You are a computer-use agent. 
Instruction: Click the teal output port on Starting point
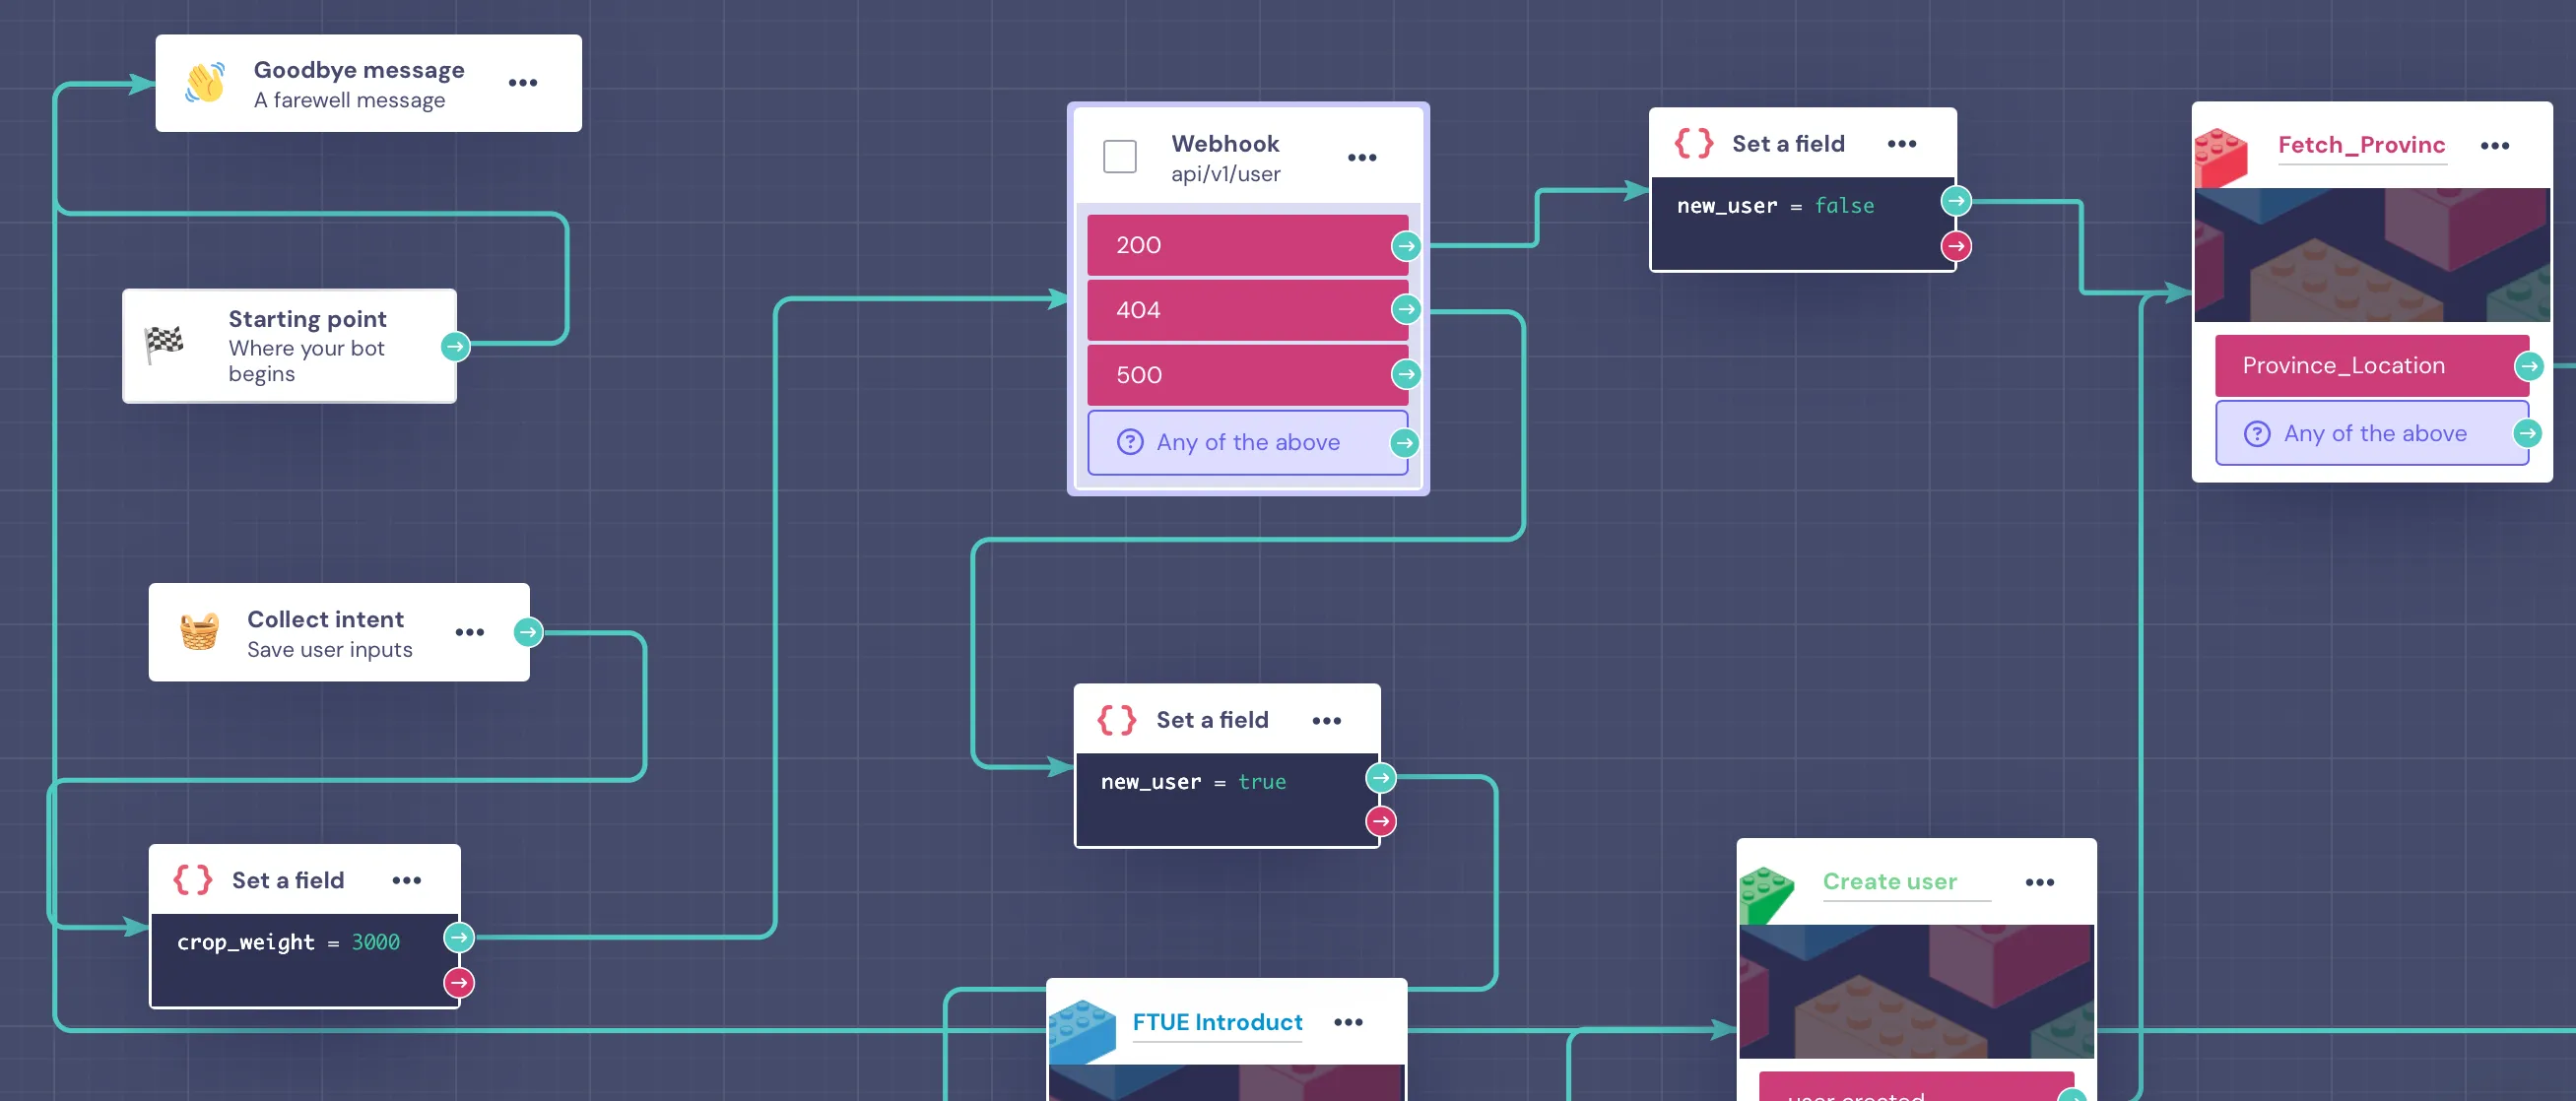coord(456,347)
